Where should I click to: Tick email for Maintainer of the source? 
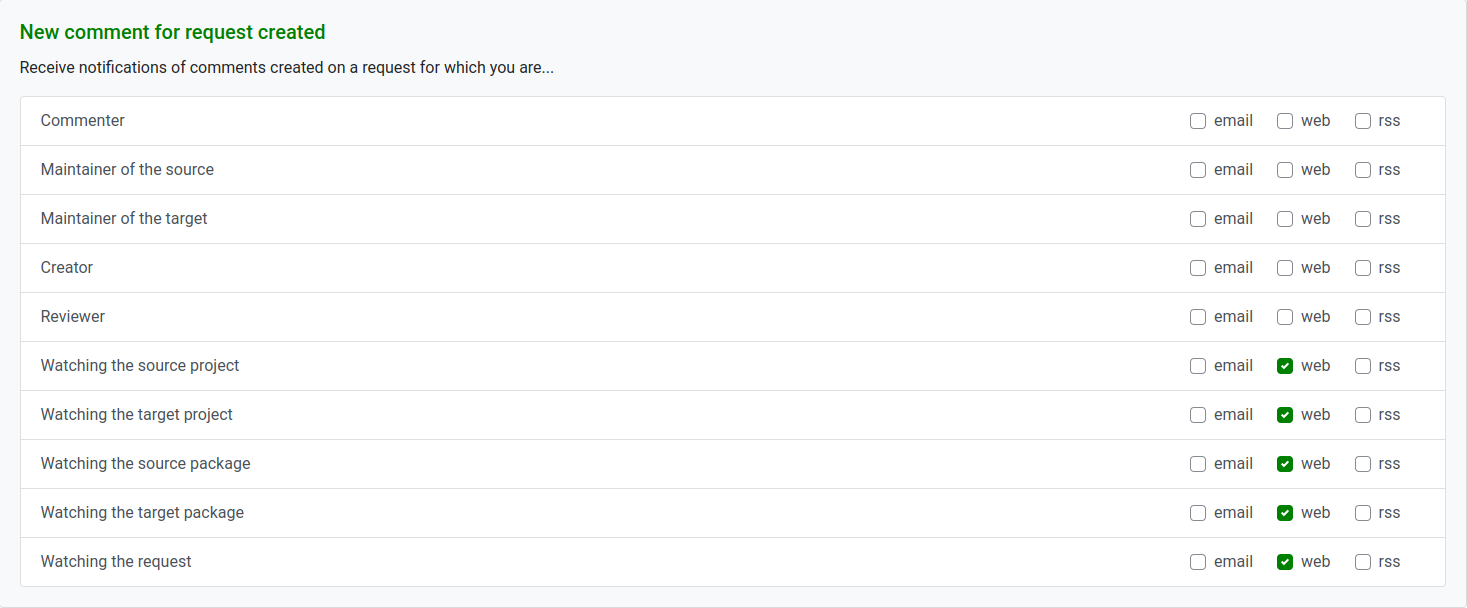point(1198,170)
